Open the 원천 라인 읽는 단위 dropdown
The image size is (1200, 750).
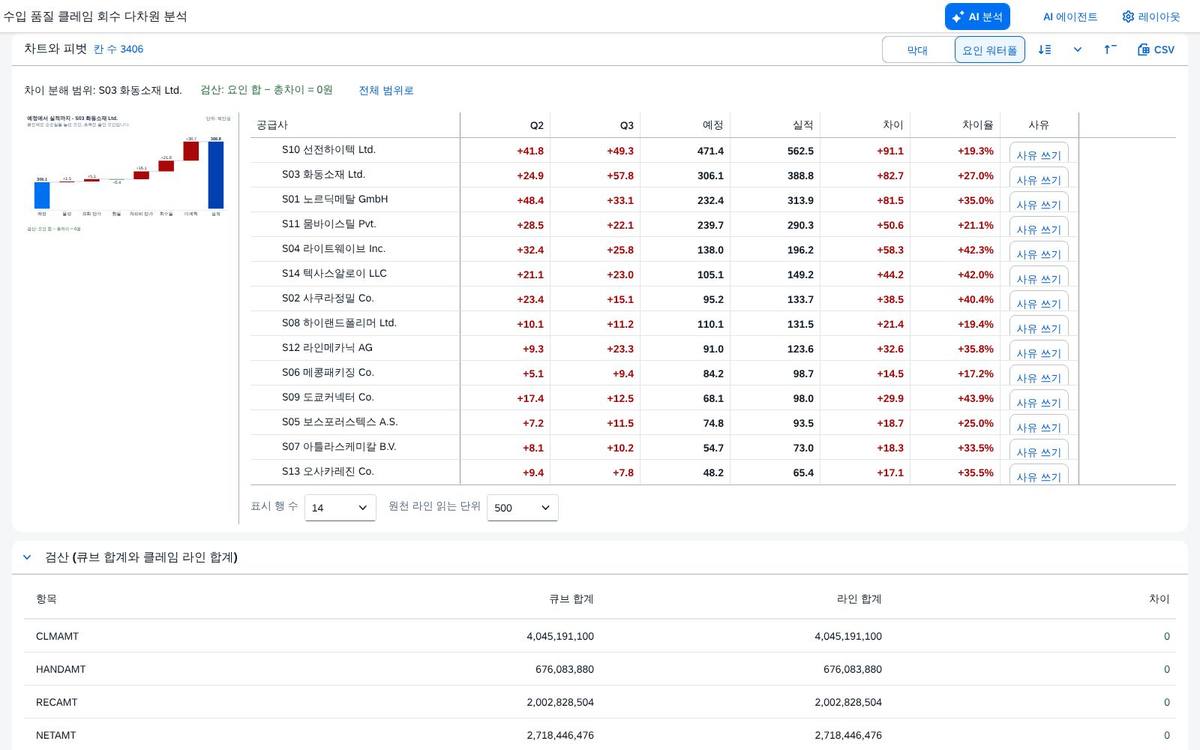pos(523,508)
